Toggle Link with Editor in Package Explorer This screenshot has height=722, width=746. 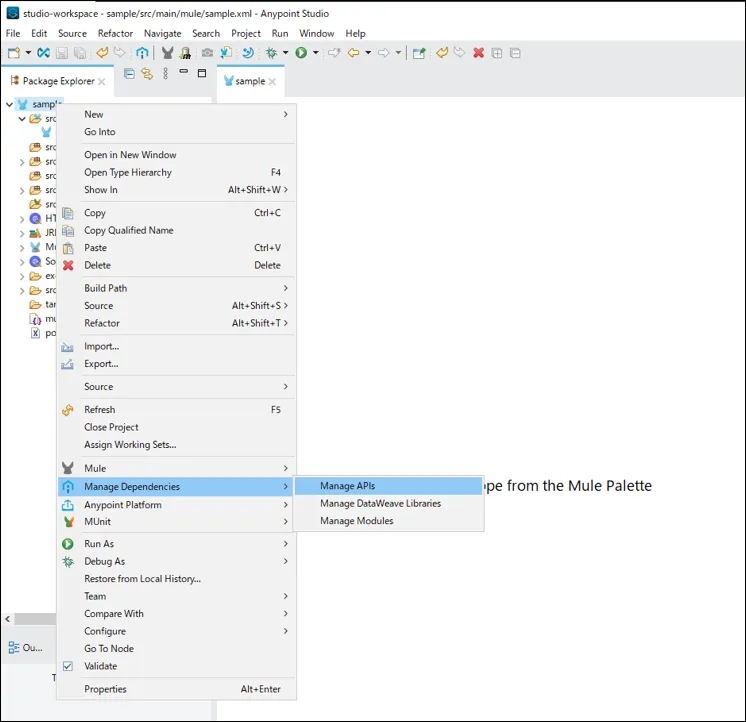click(147, 74)
